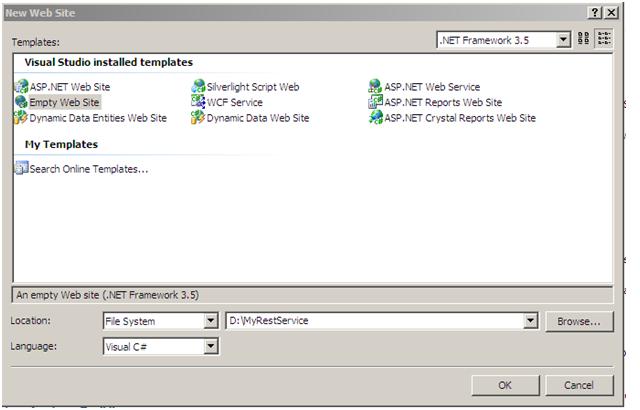
Task: Close the New Web Site dialog
Action: [x=611, y=13]
